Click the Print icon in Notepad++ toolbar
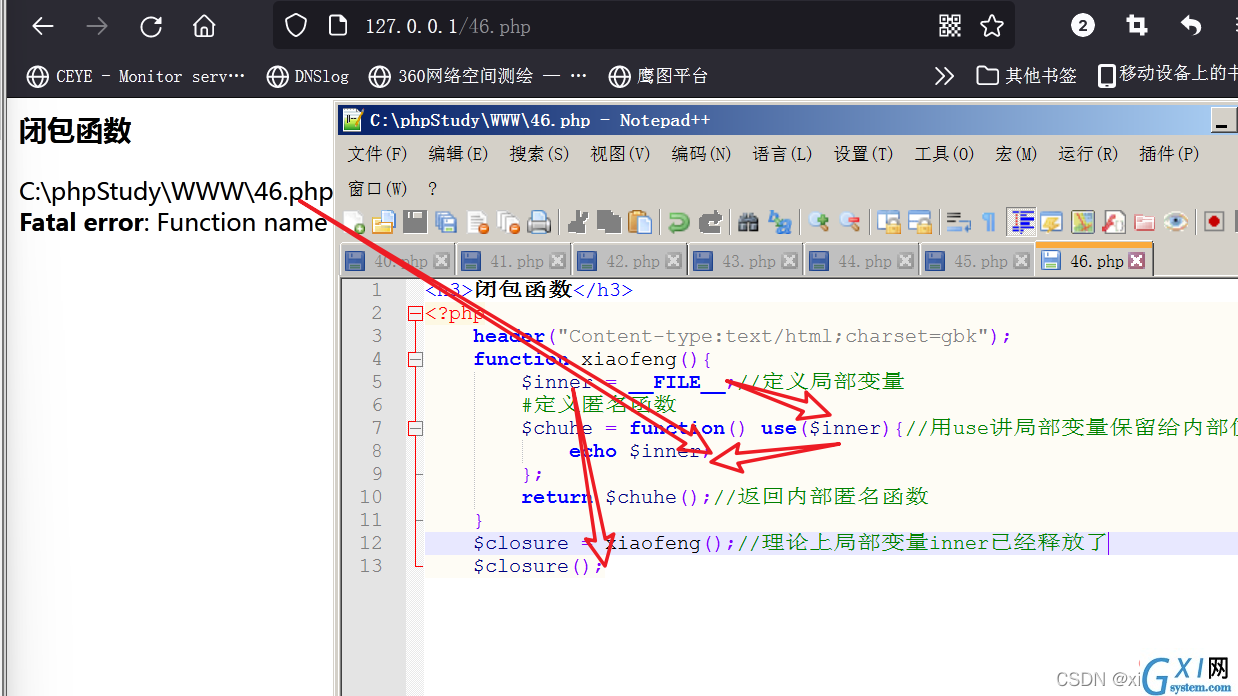 point(539,222)
